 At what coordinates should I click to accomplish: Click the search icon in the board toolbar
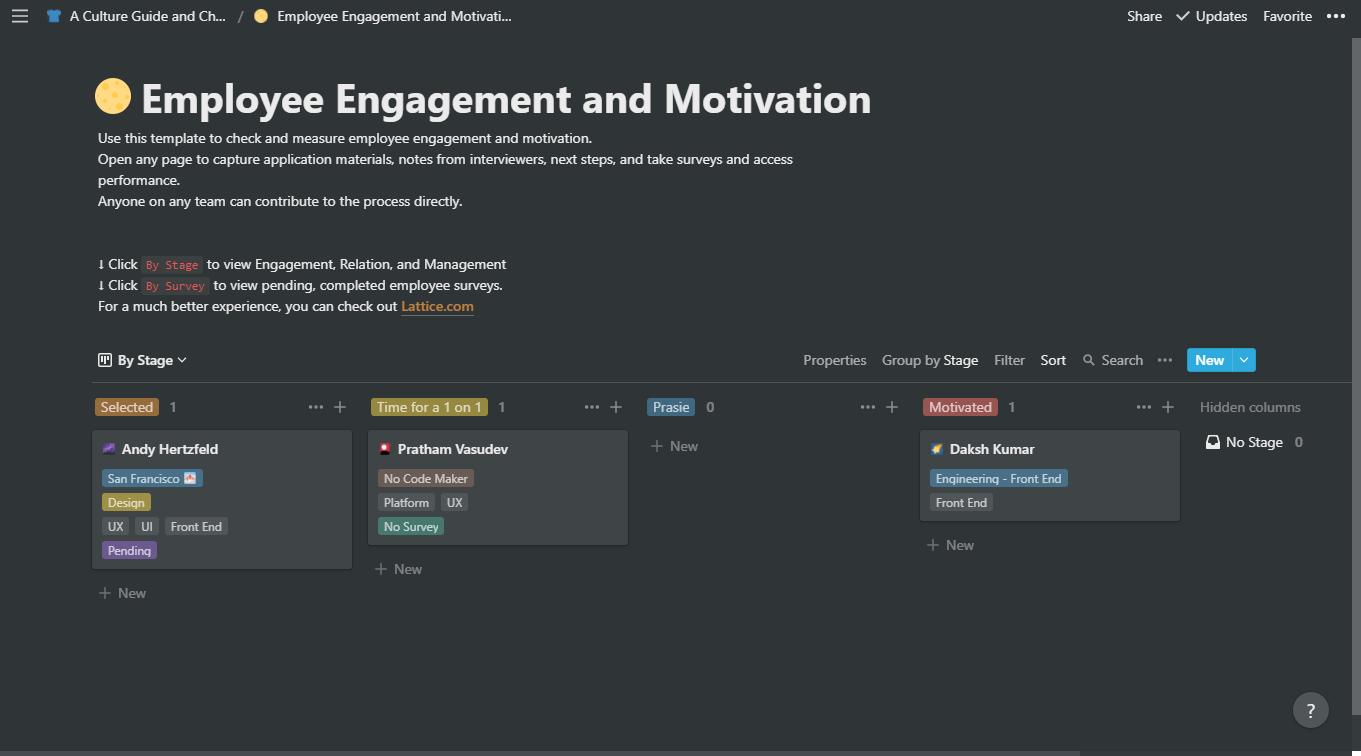tap(1087, 359)
